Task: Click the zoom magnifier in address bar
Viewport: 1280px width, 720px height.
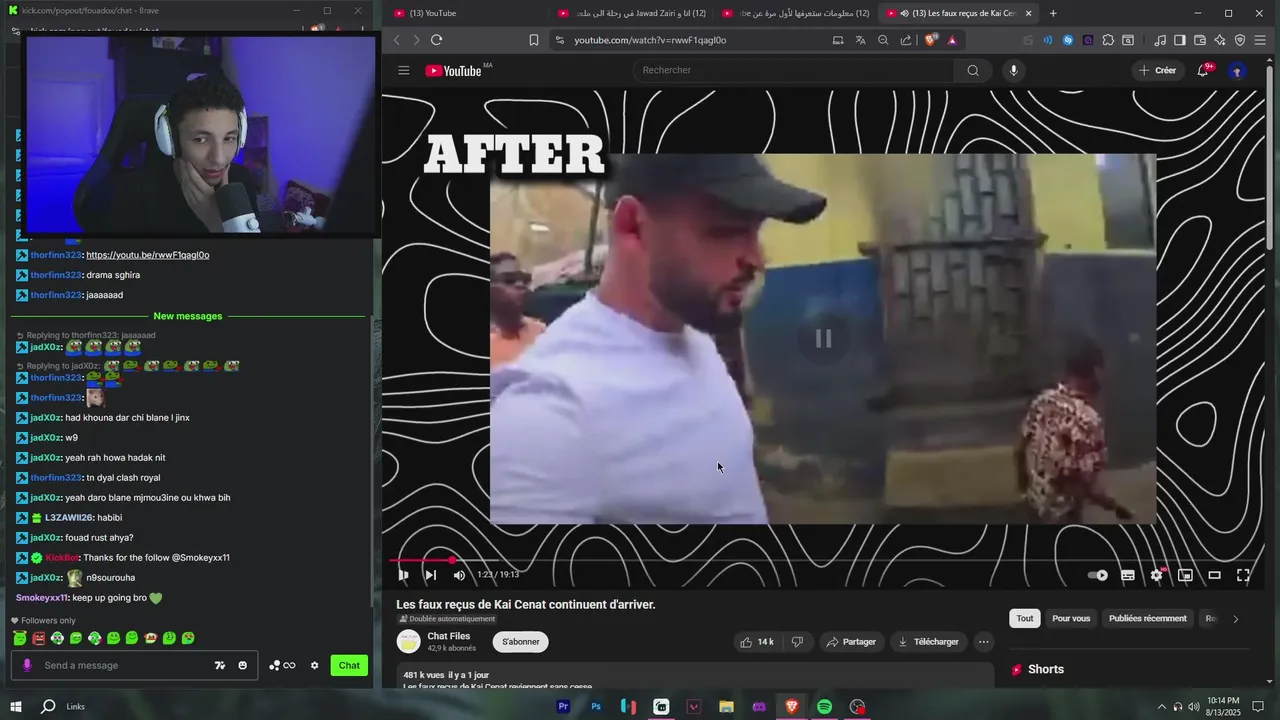Action: tap(883, 40)
